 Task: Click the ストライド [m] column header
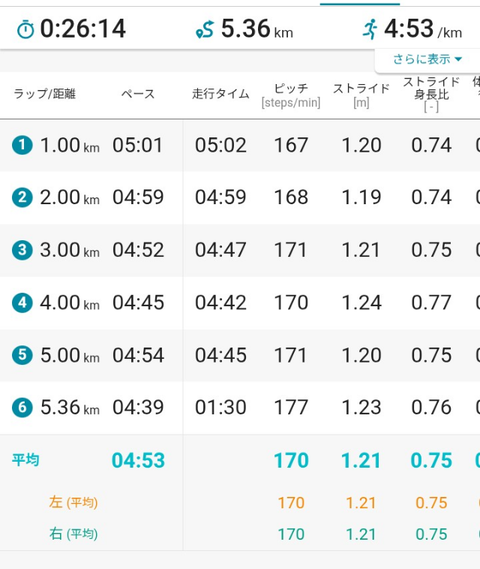[x=361, y=95]
